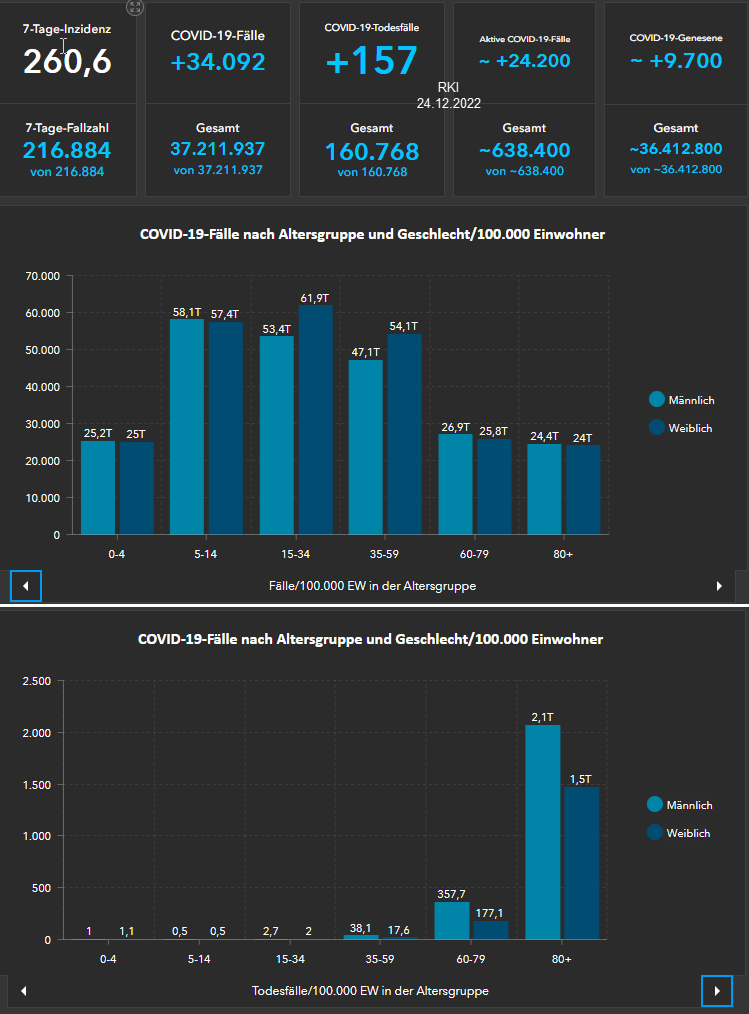Image resolution: width=749 pixels, height=1014 pixels.
Task: Click the expand icon on 7-Tage-Inzidenz tile
Action: tap(136, 6)
